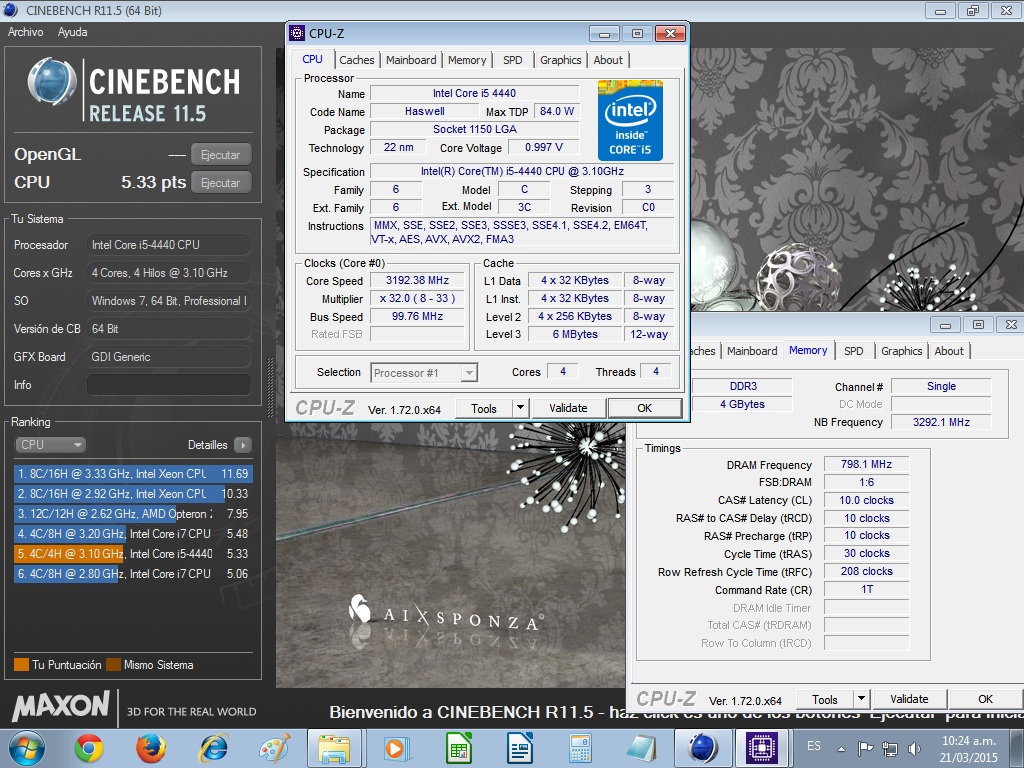This screenshot has width=1024, height=768.
Task: Switch to SPD tab in front CPU-Z
Action: click(513, 60)
